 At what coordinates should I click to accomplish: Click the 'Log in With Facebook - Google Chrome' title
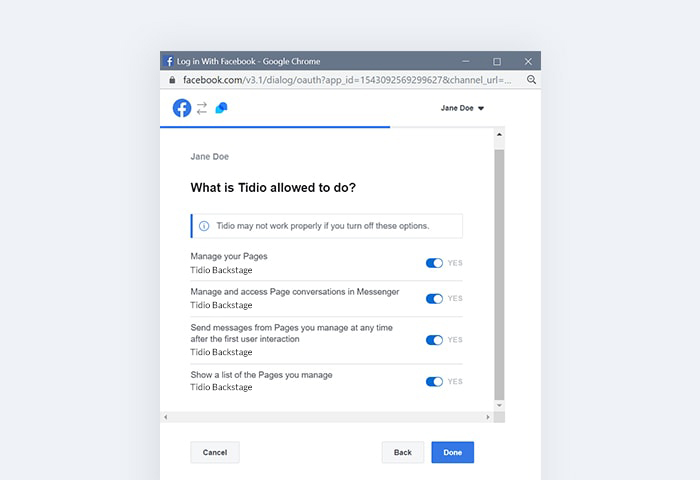[249, 61]
